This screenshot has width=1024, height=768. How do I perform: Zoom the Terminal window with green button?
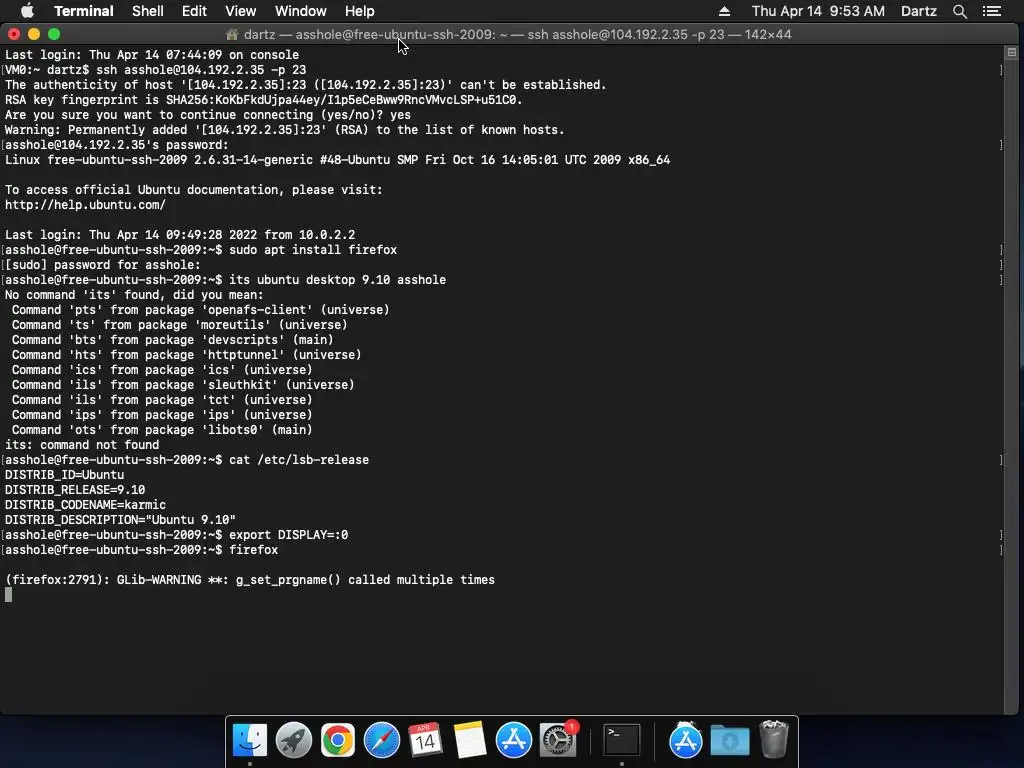point(54,34)
